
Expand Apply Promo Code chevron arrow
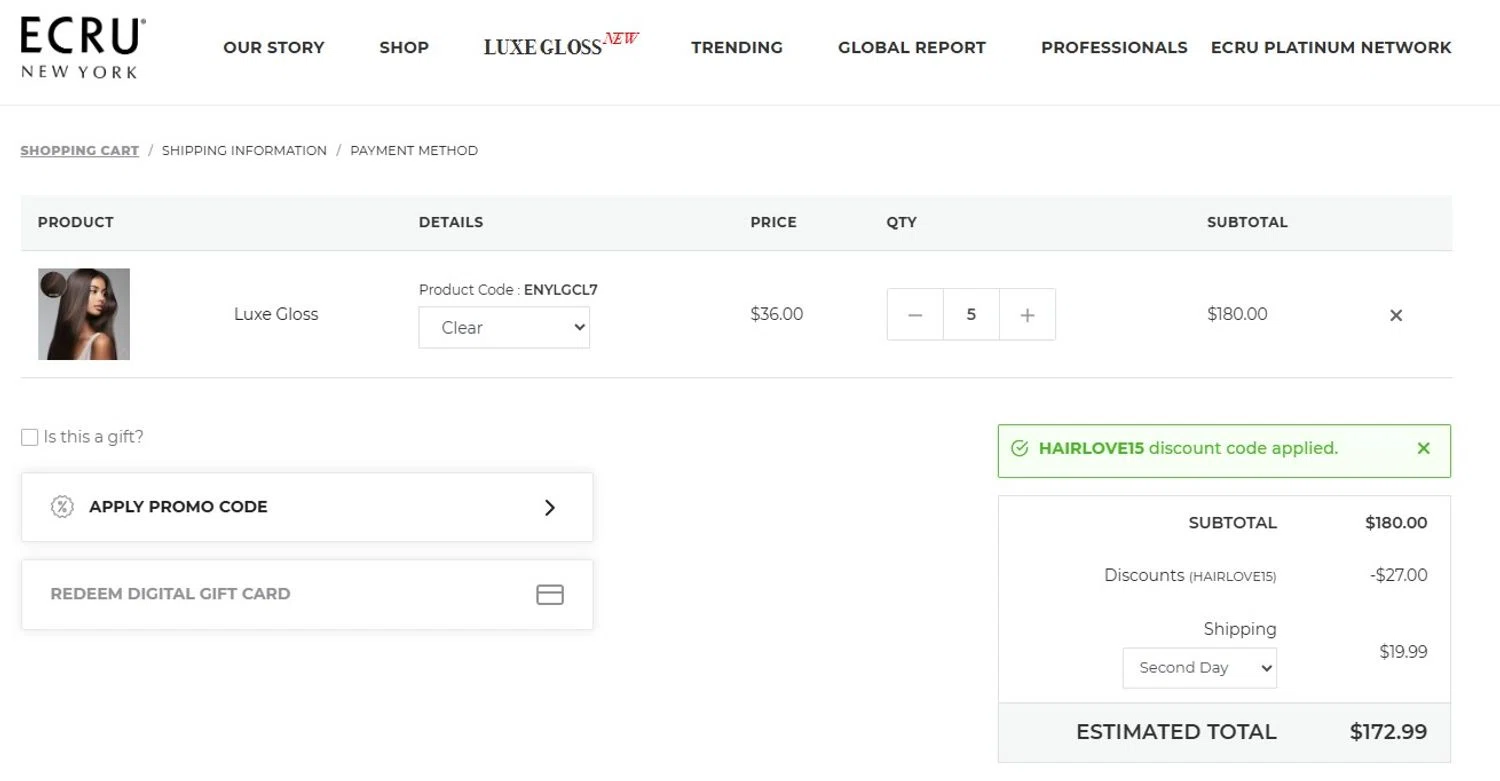coord(549,507)
